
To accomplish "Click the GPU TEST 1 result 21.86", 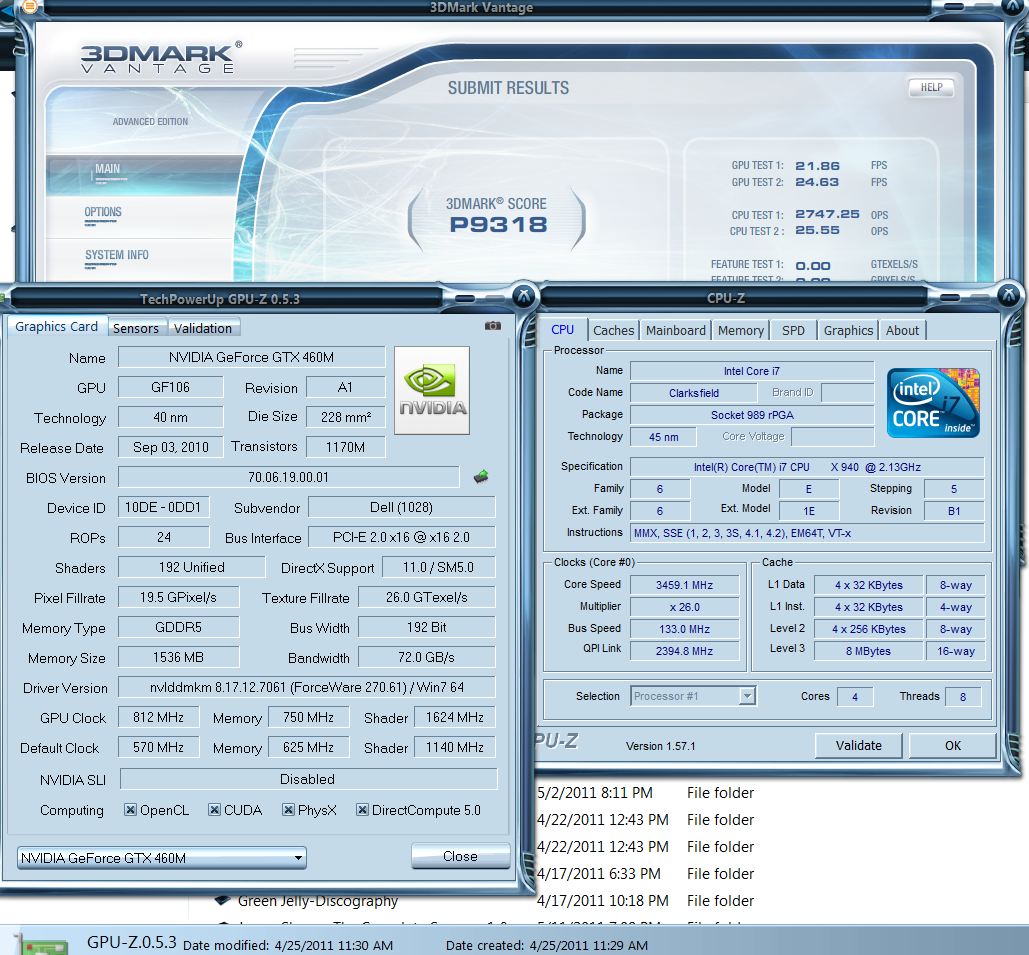I will click(817, 165).
